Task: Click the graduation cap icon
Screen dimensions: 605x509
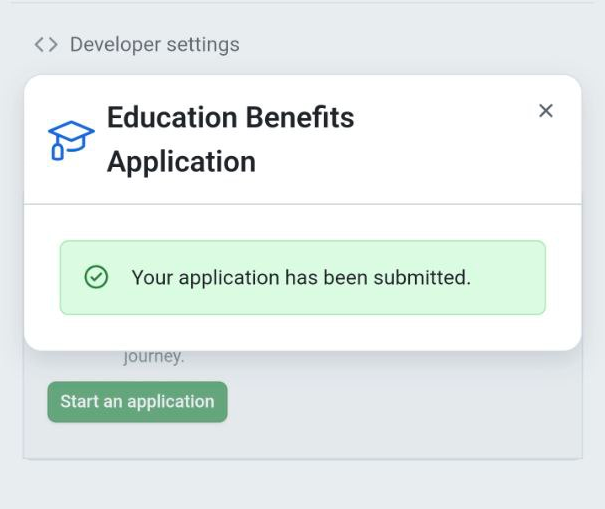Action: coord(71,140)
